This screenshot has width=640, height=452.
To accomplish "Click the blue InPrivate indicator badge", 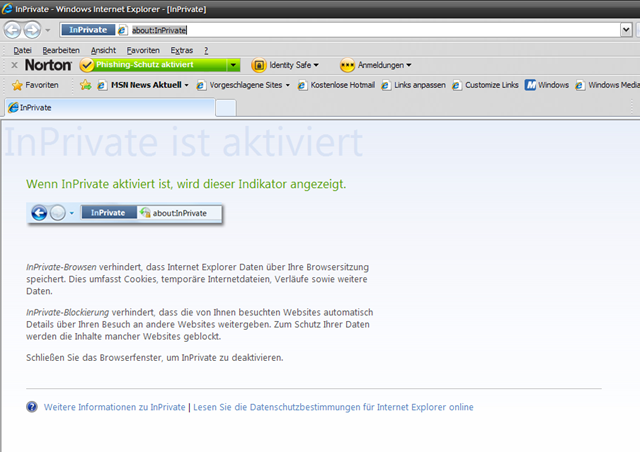I will [x=88, y=30].
